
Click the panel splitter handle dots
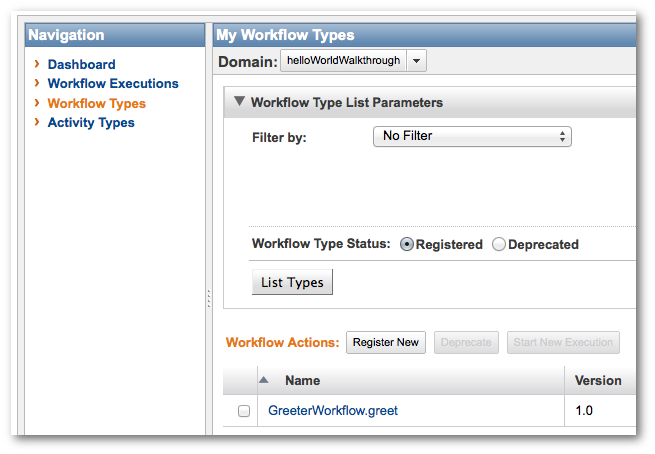[208, 299]
